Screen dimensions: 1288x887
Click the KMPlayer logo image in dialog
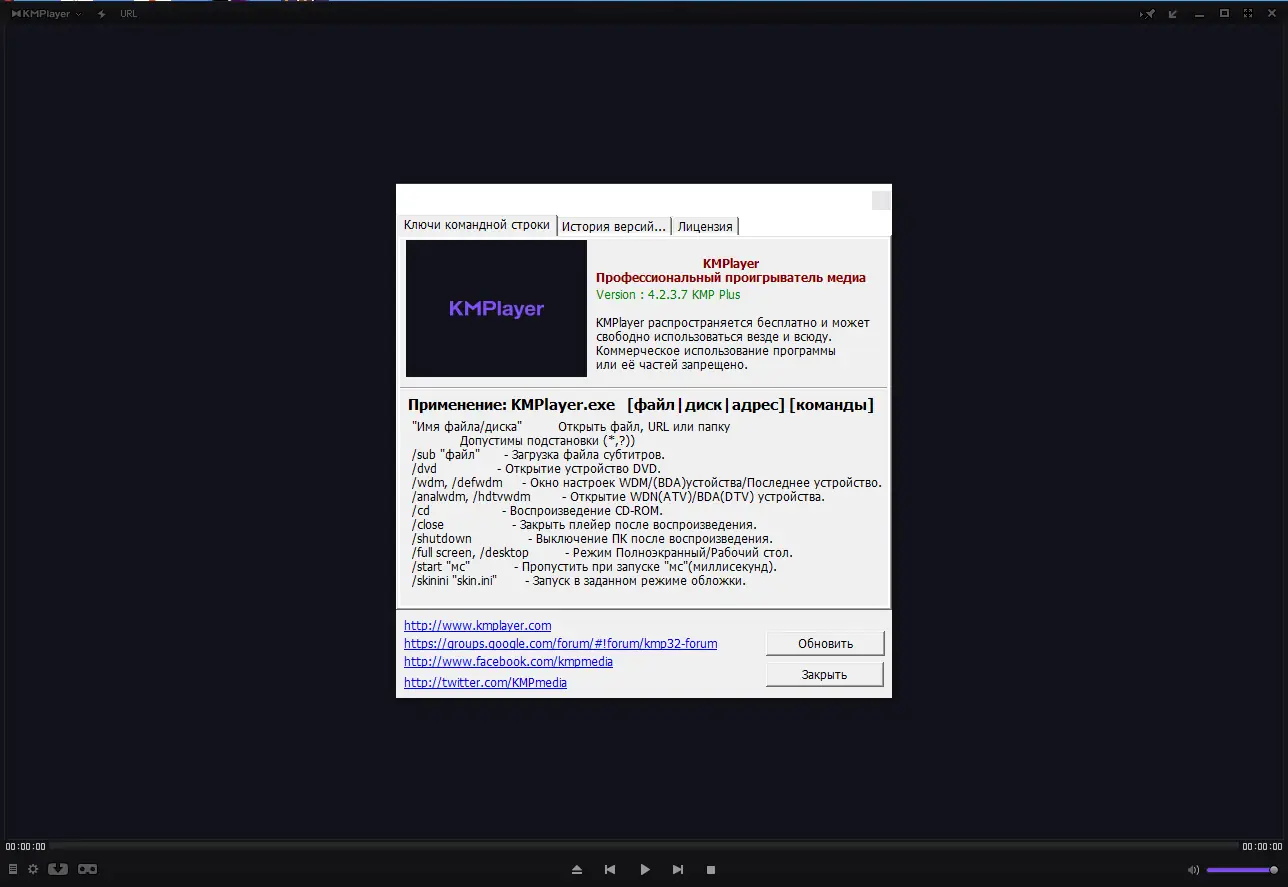click(x=496, y=308)
